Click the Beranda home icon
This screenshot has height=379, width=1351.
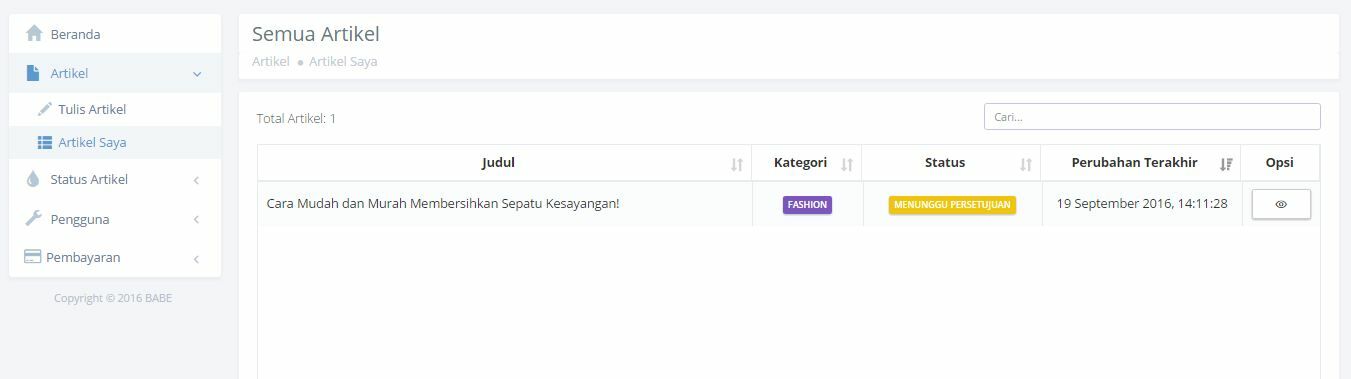34,34
